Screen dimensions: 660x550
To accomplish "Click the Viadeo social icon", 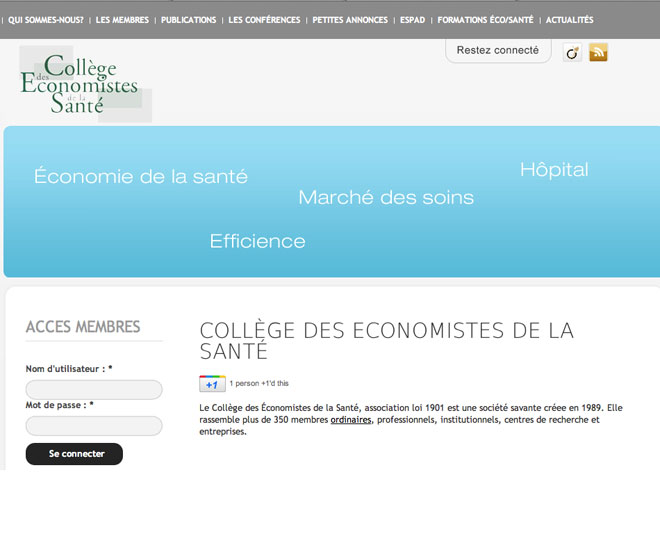I will click(x=572, y=53).
